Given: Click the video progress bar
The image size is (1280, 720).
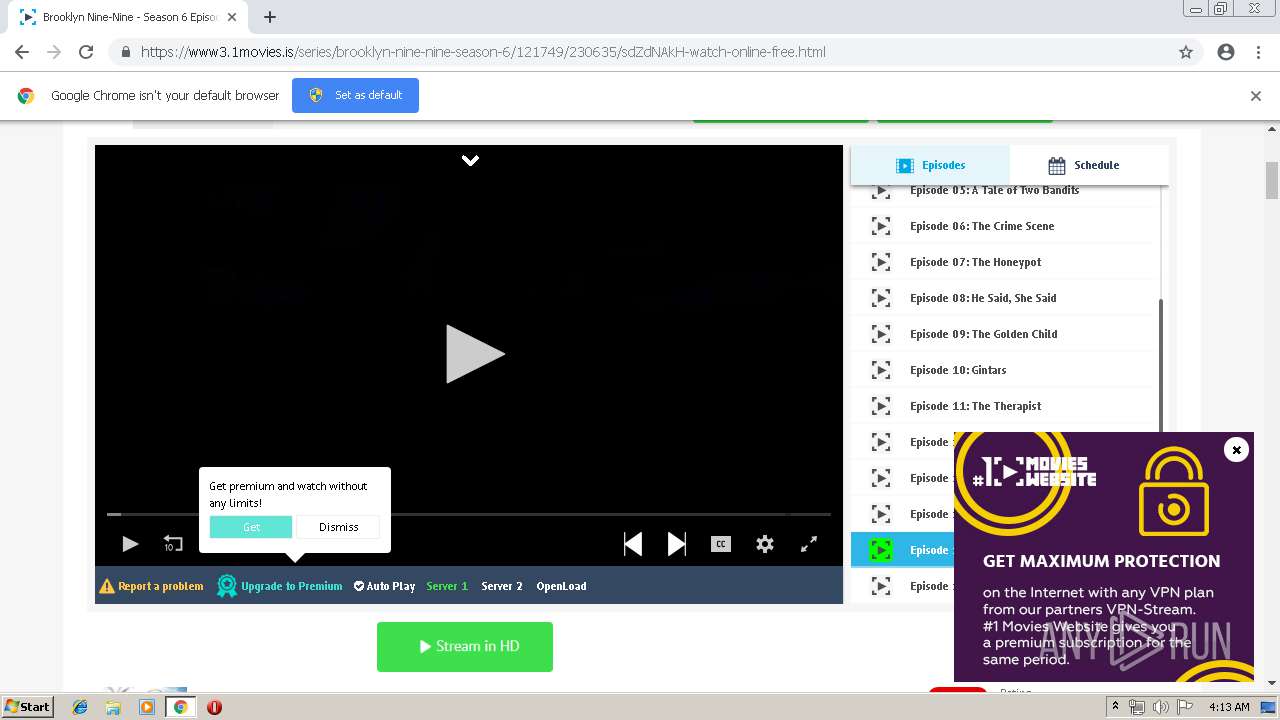Looking at the screenshot, I should [x=469, y=514].
